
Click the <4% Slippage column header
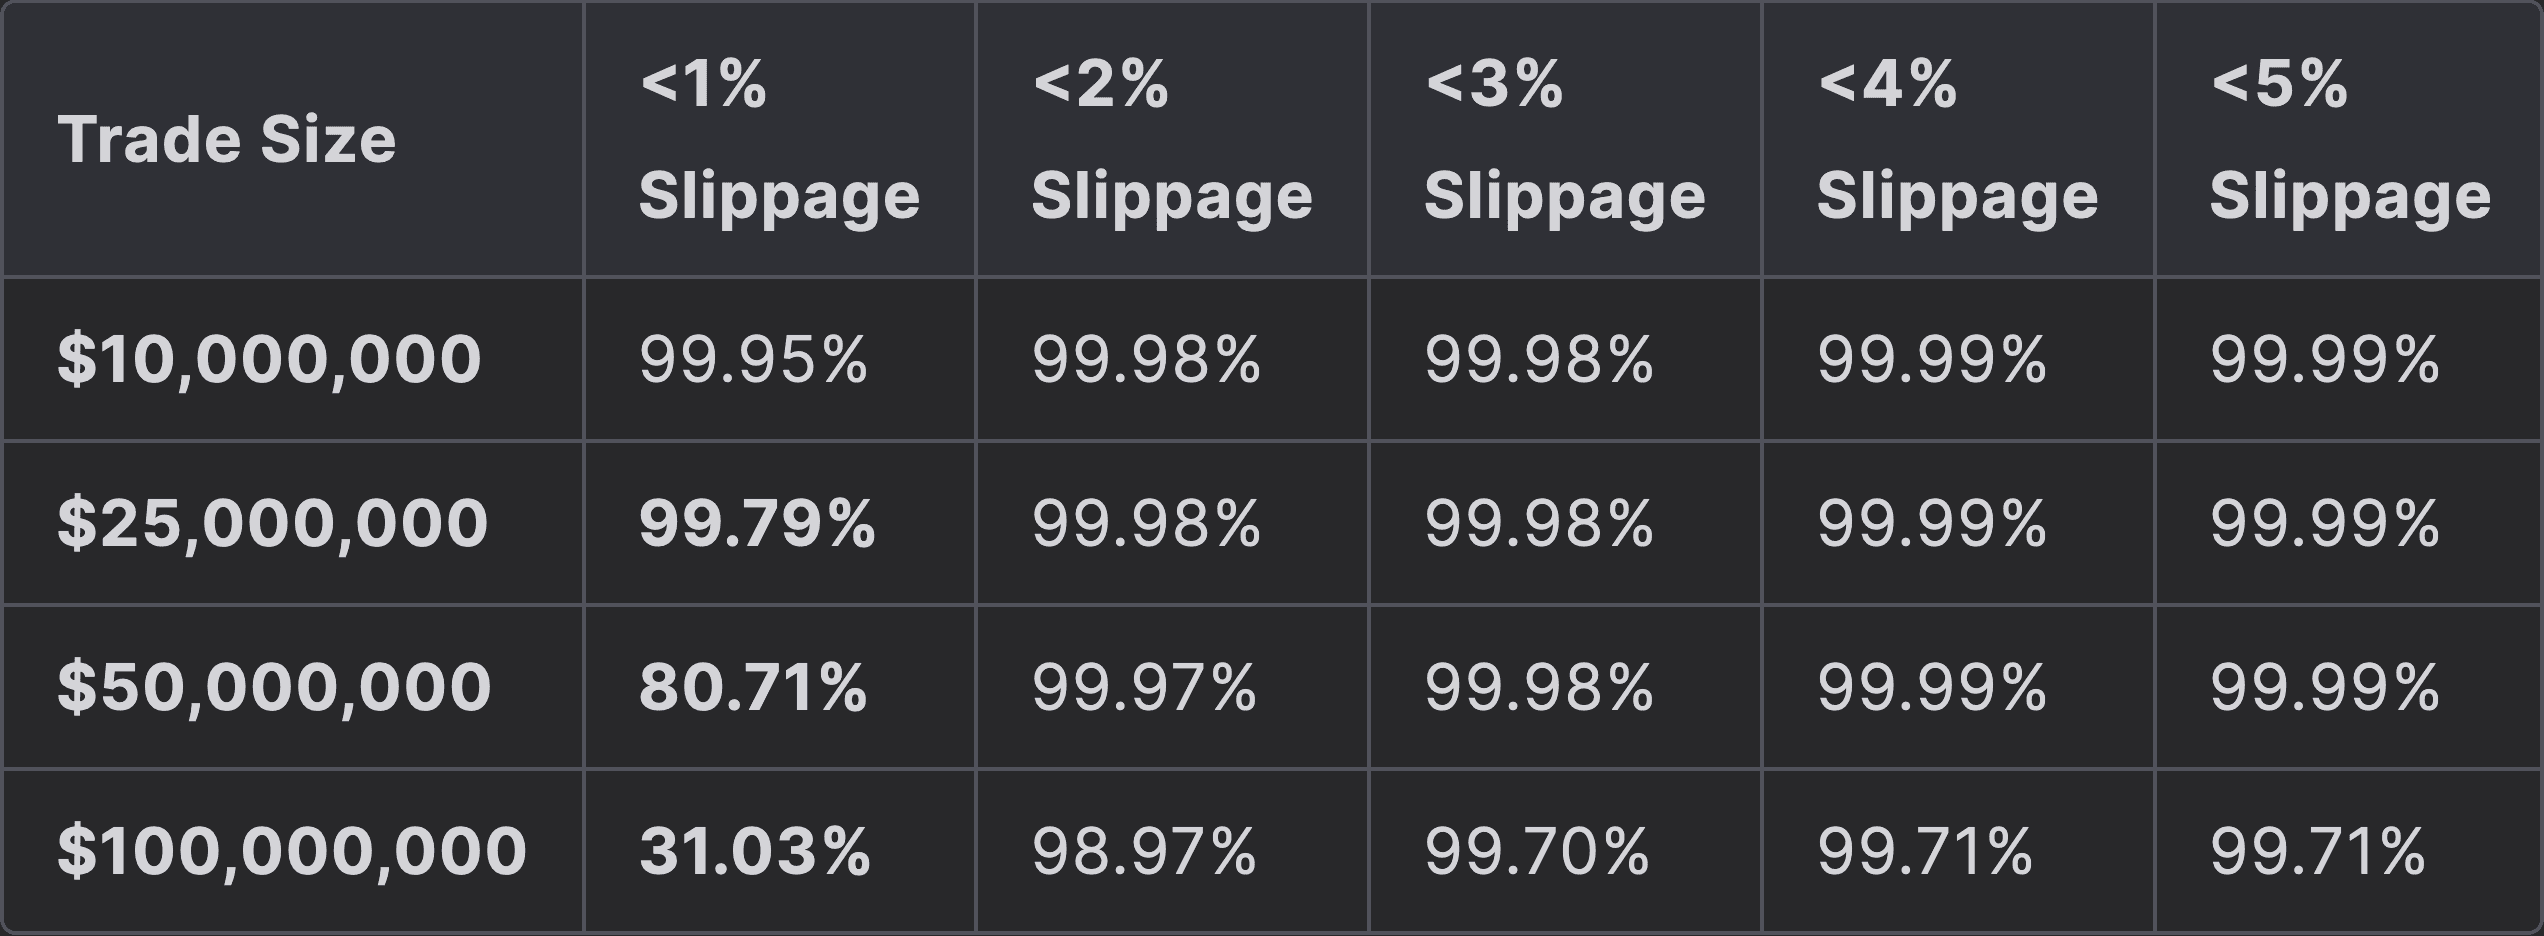(1957, 139)
